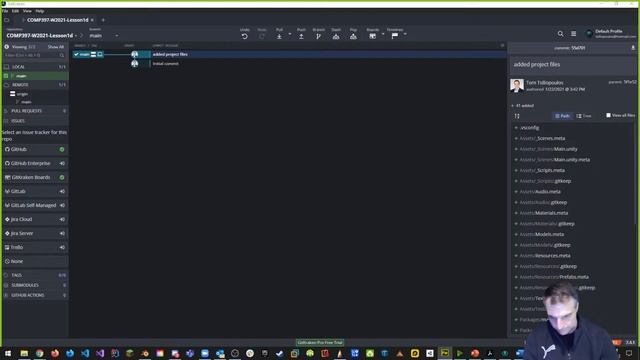Image resolution: width=640 pixels, height=360 pixels.
Task: Select None for issue tracker
Action: click(x=34, y=261)
